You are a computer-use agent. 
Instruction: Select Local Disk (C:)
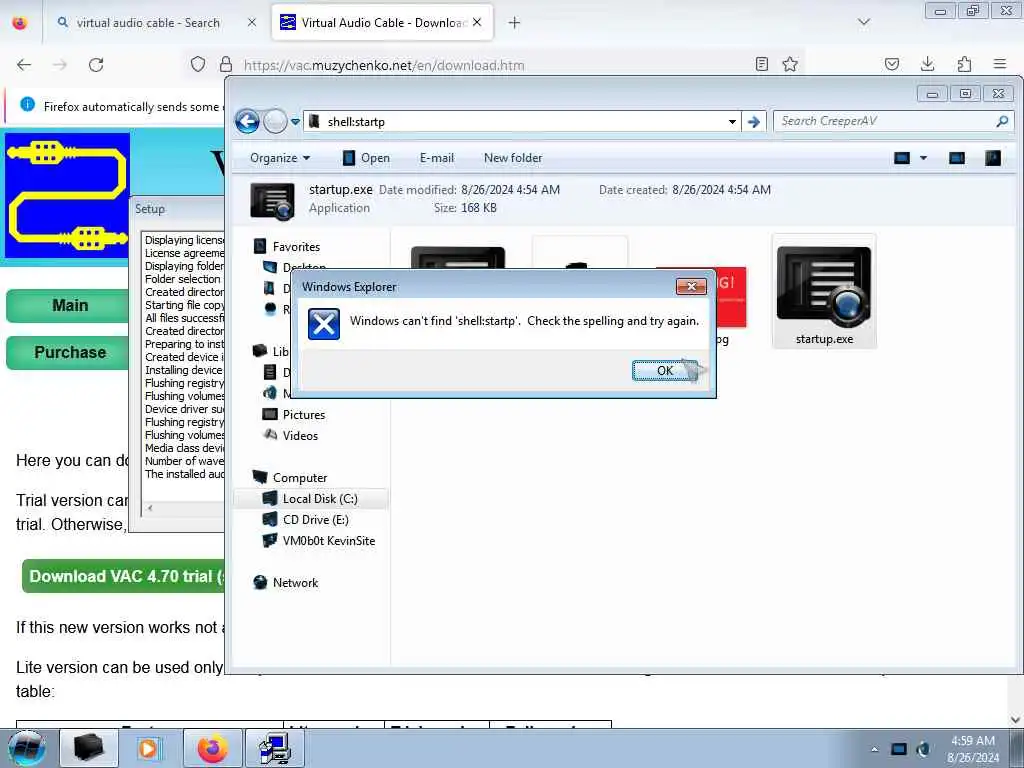coord(310,499)
